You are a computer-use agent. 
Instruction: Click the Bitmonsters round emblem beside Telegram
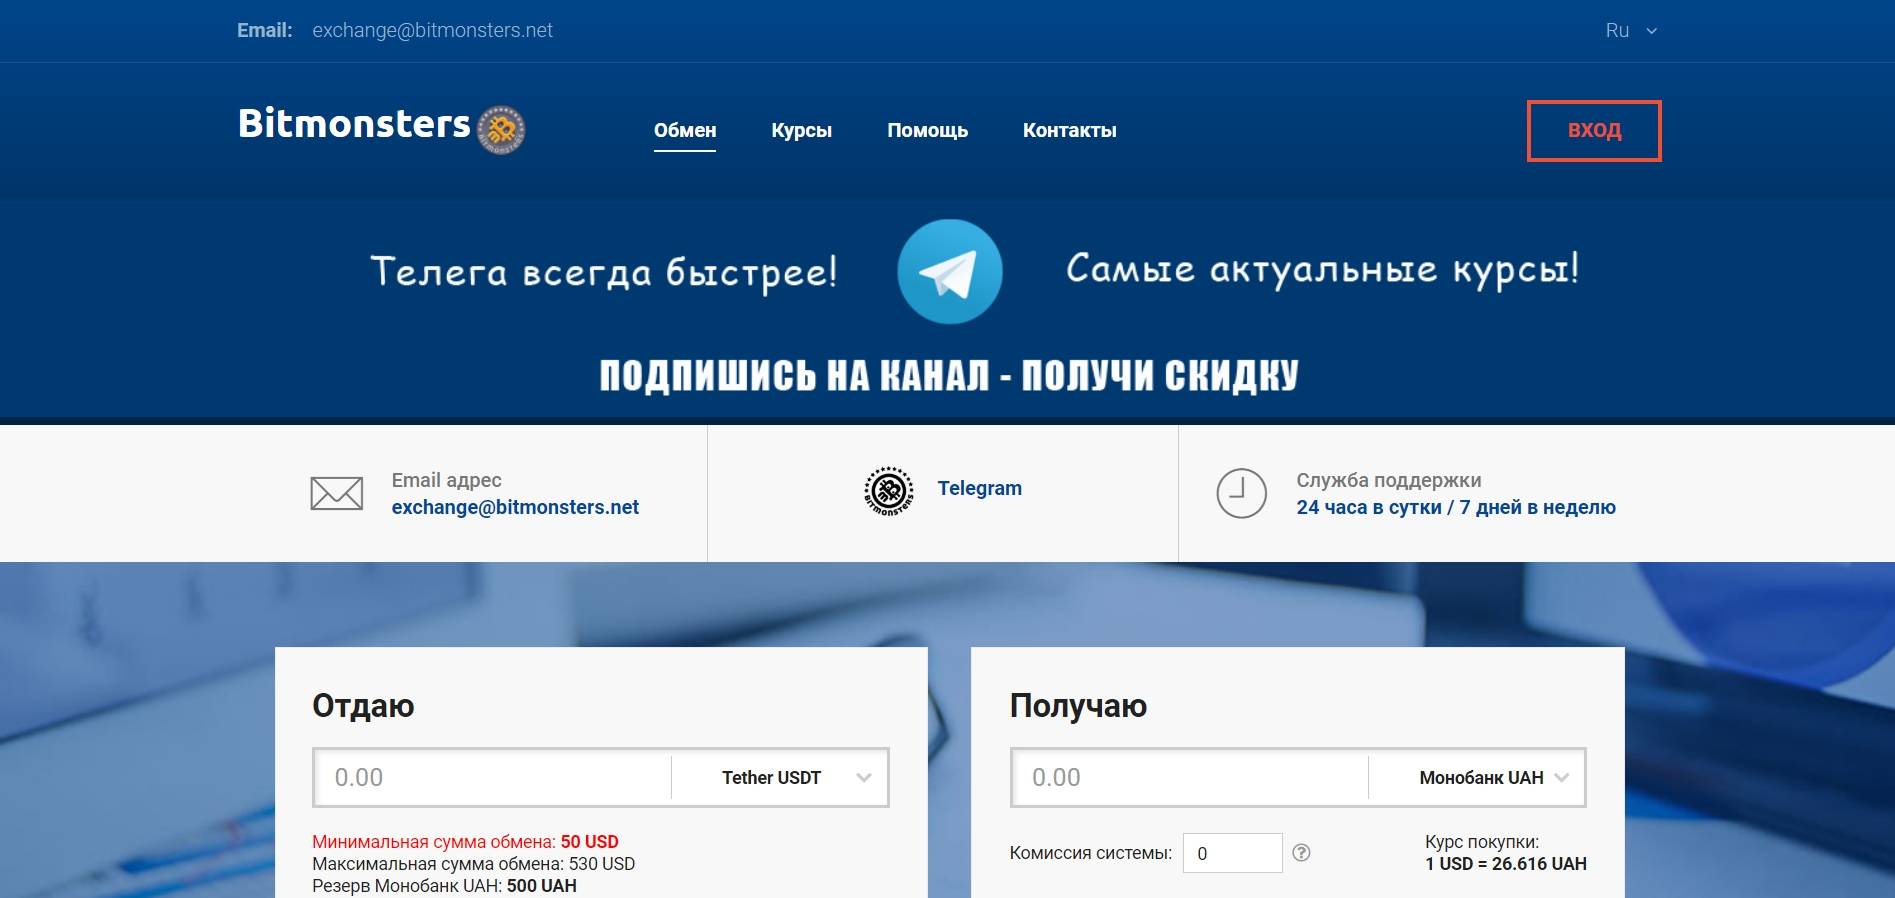[x=889, y=491]
